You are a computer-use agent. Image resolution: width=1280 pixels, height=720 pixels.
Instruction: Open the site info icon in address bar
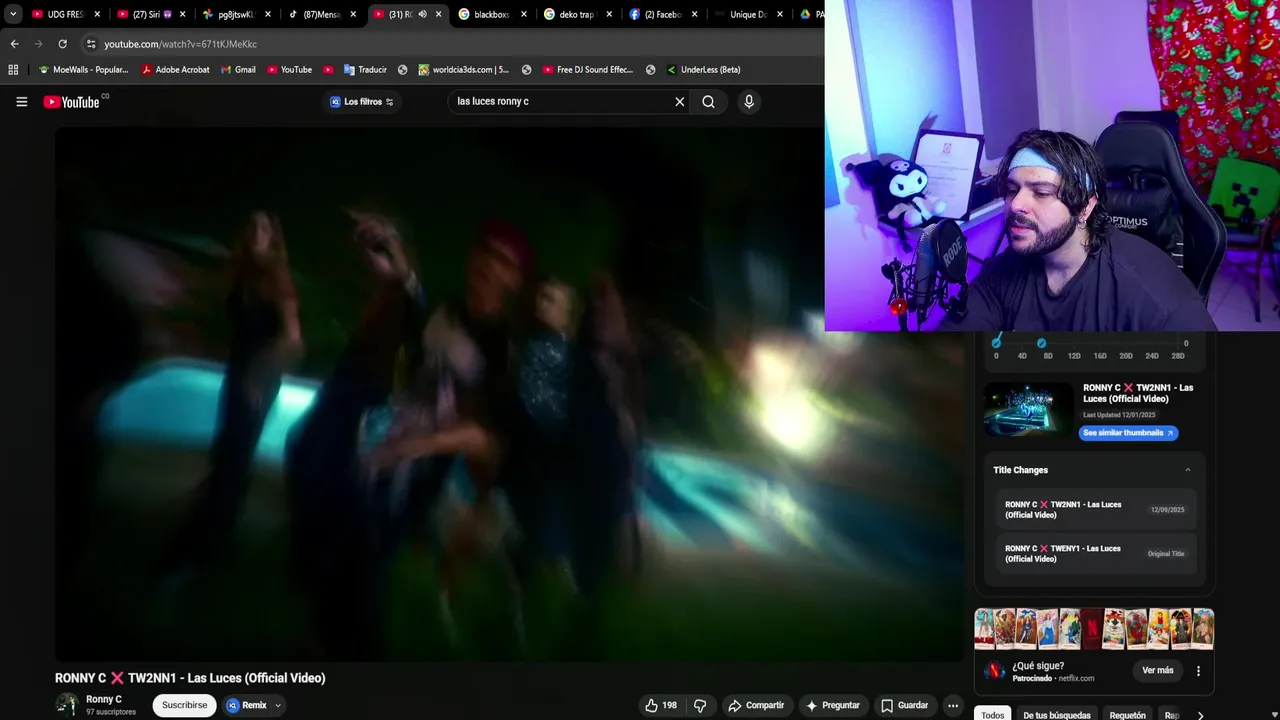tap(91, 44)
